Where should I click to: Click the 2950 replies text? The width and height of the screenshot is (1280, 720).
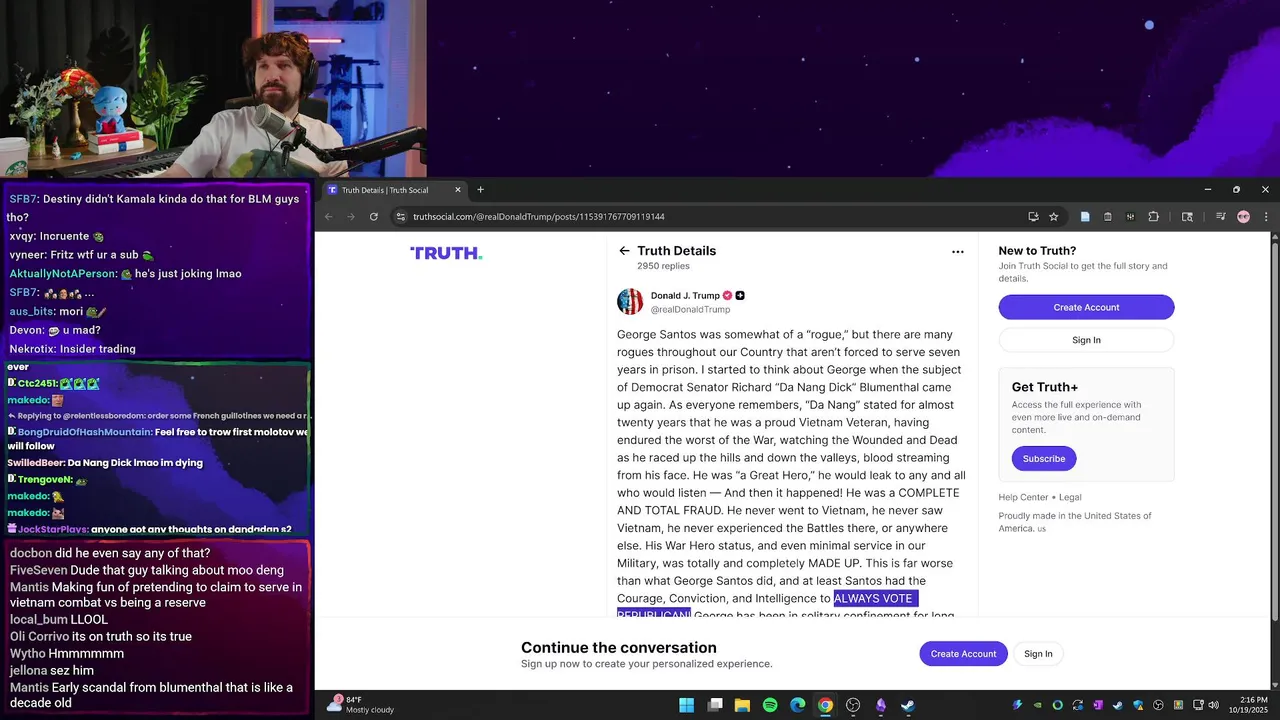(663, 266)
